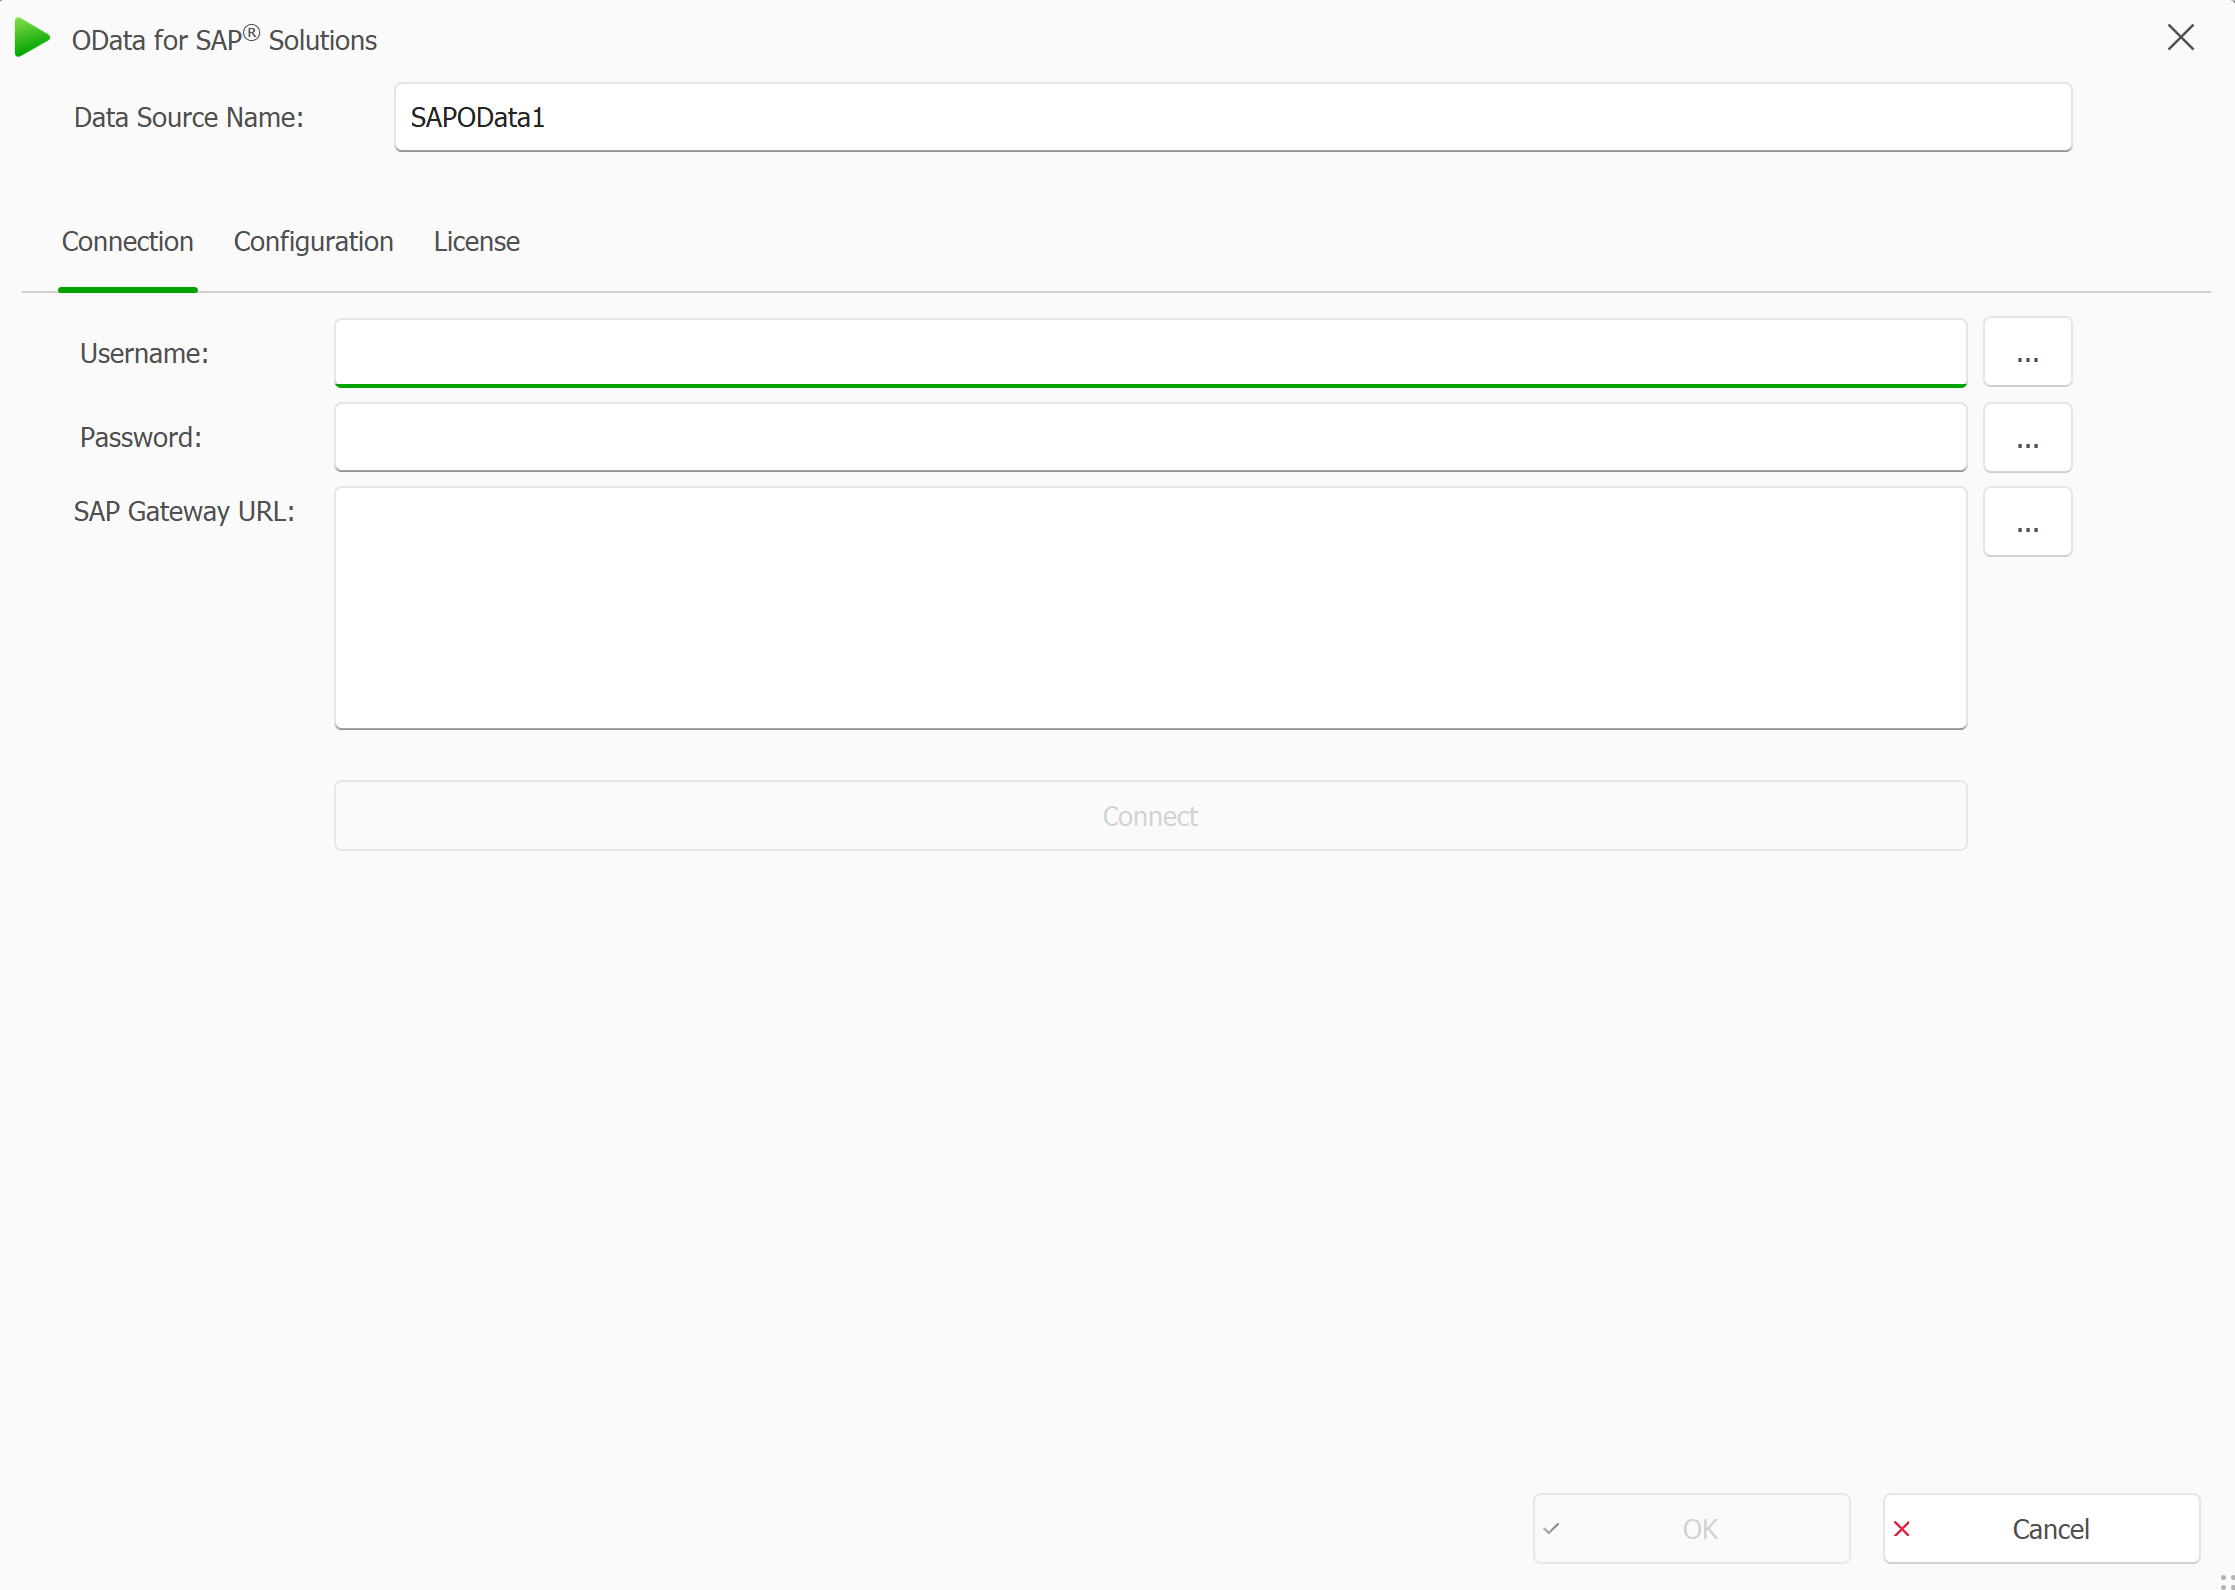Screen dimensions: 2235x1590
Task: Click the OData for SAP Solutions title
Action: click(x=224, y=40)
